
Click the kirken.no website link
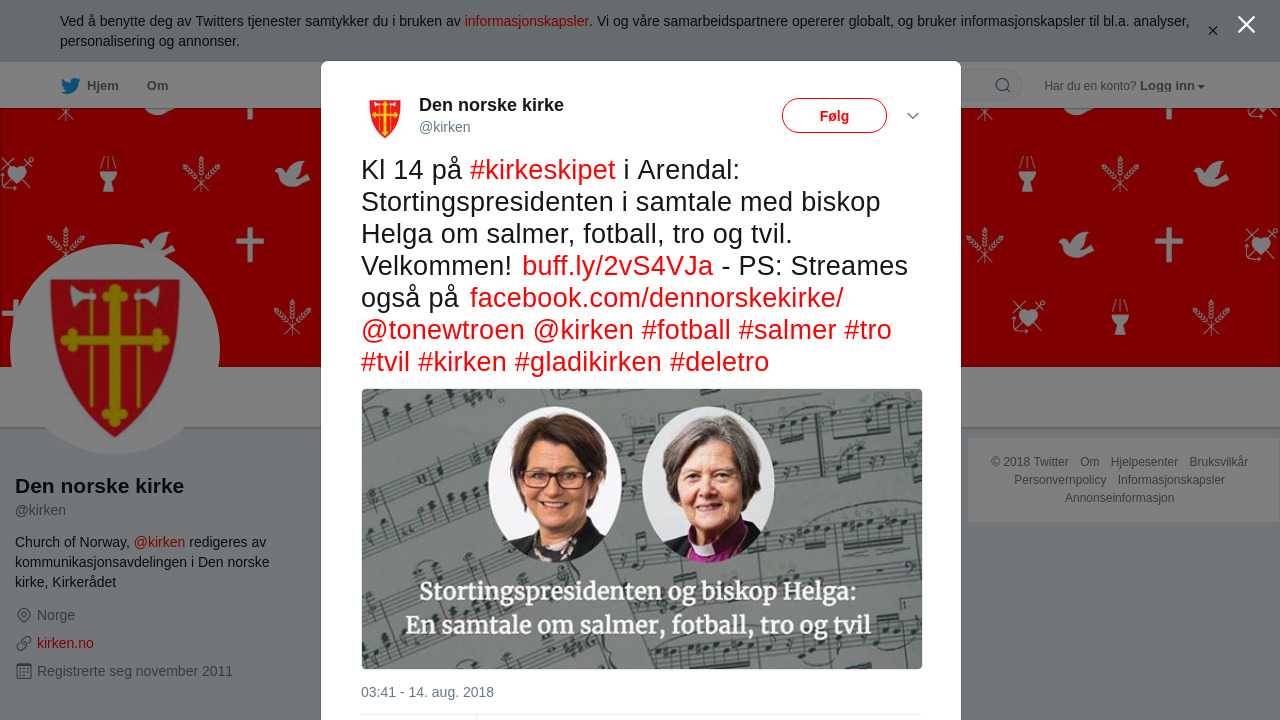pos(65,643)
